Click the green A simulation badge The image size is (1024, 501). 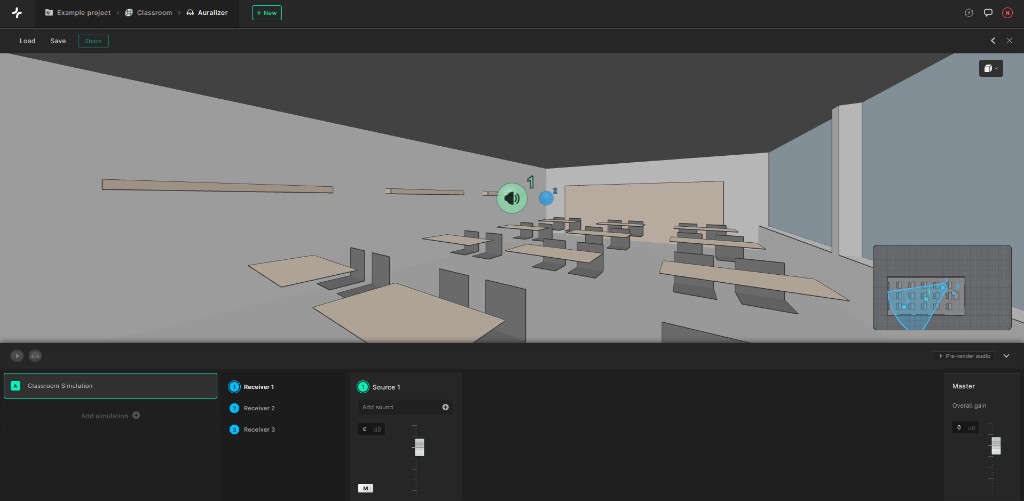coord(16,386)
